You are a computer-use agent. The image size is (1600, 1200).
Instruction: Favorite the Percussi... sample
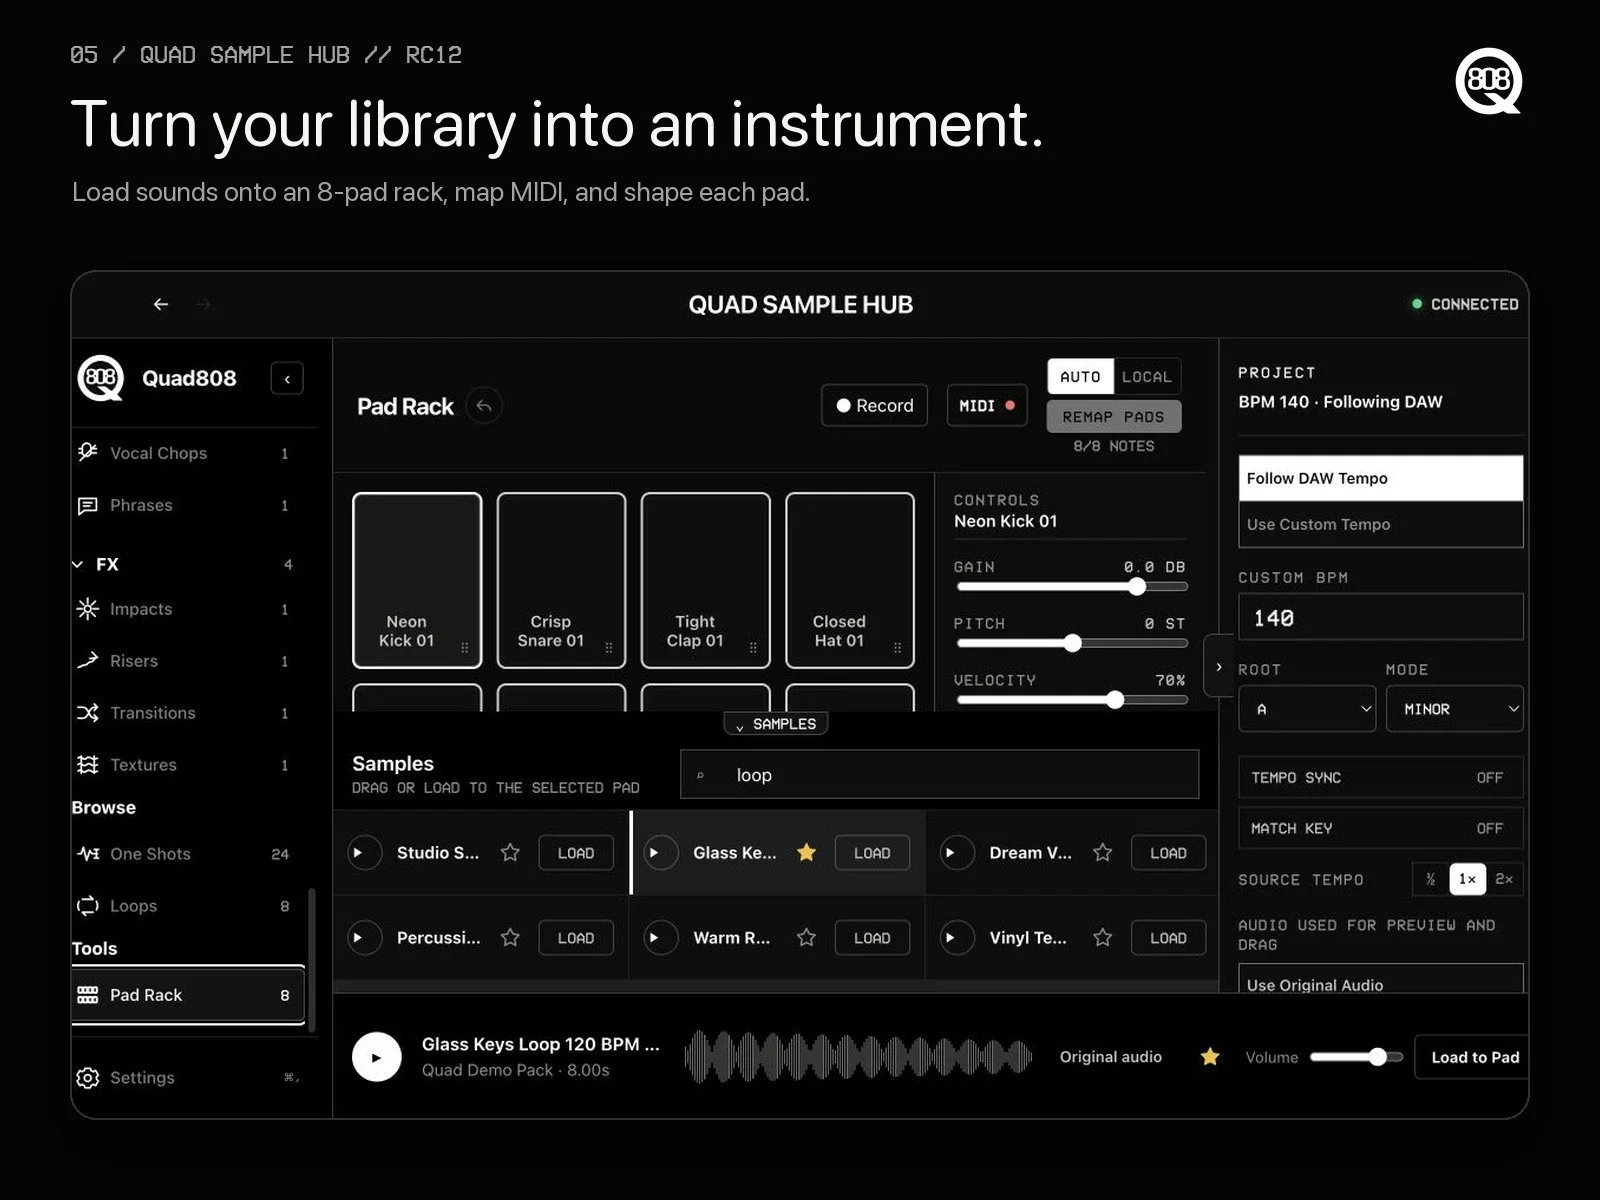[510, 938]
